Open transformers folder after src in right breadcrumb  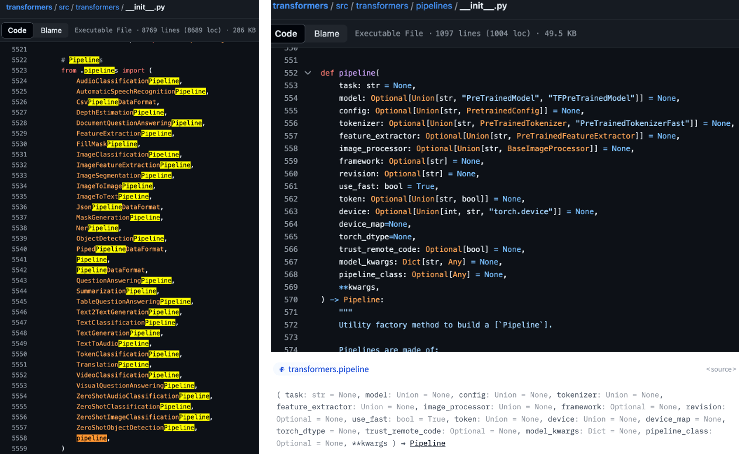point(382,6)
